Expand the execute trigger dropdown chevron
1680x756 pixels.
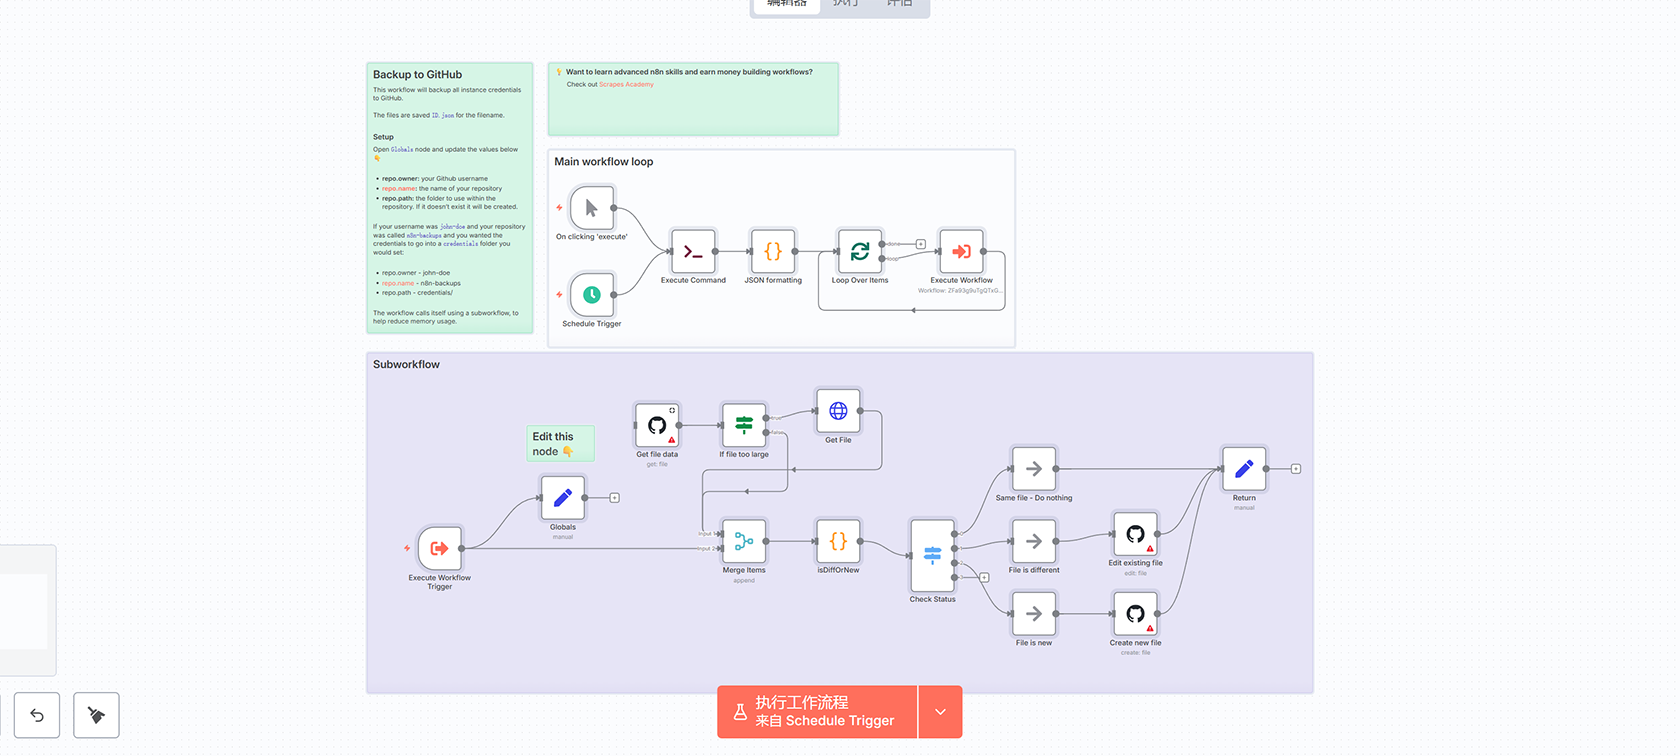pyautogui.click(x=940, y=712)
